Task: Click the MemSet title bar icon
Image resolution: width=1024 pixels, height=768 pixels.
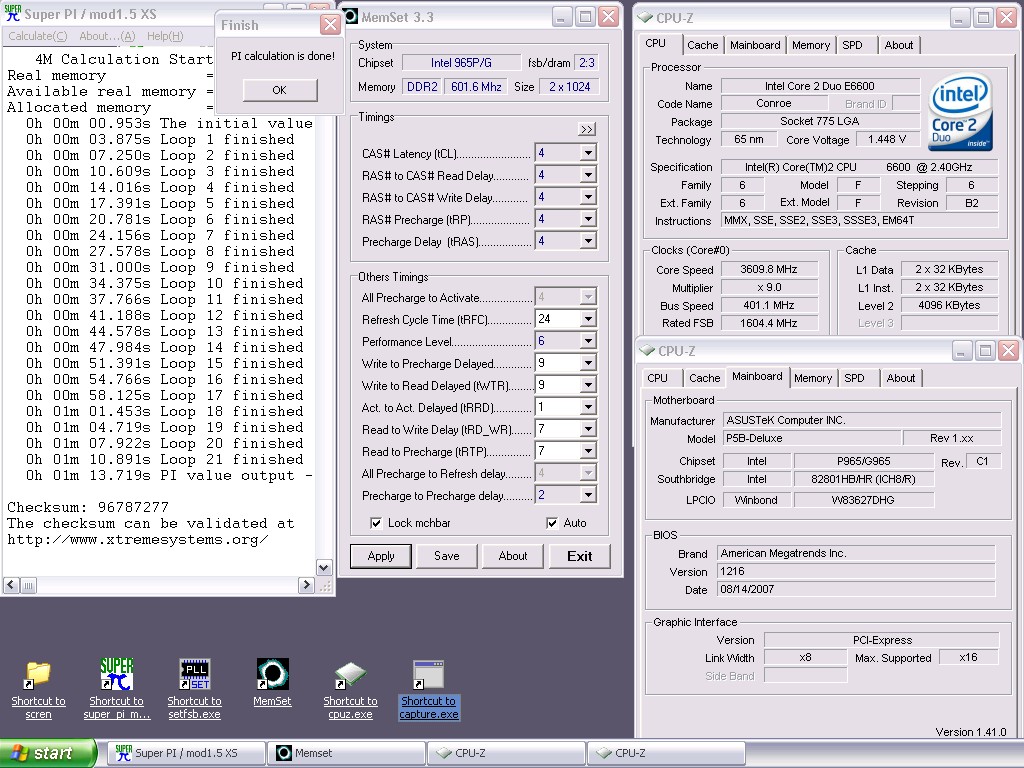Action: point(351,16)
